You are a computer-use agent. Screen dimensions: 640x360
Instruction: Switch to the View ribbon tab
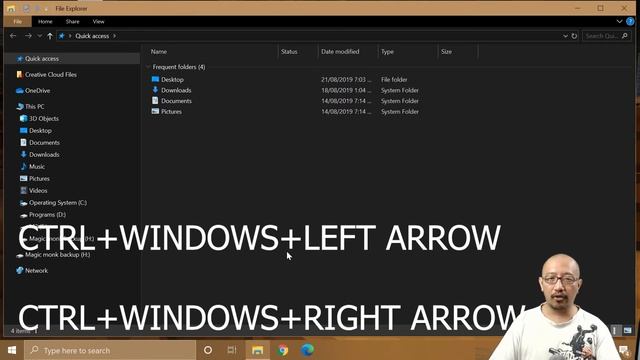98,22
